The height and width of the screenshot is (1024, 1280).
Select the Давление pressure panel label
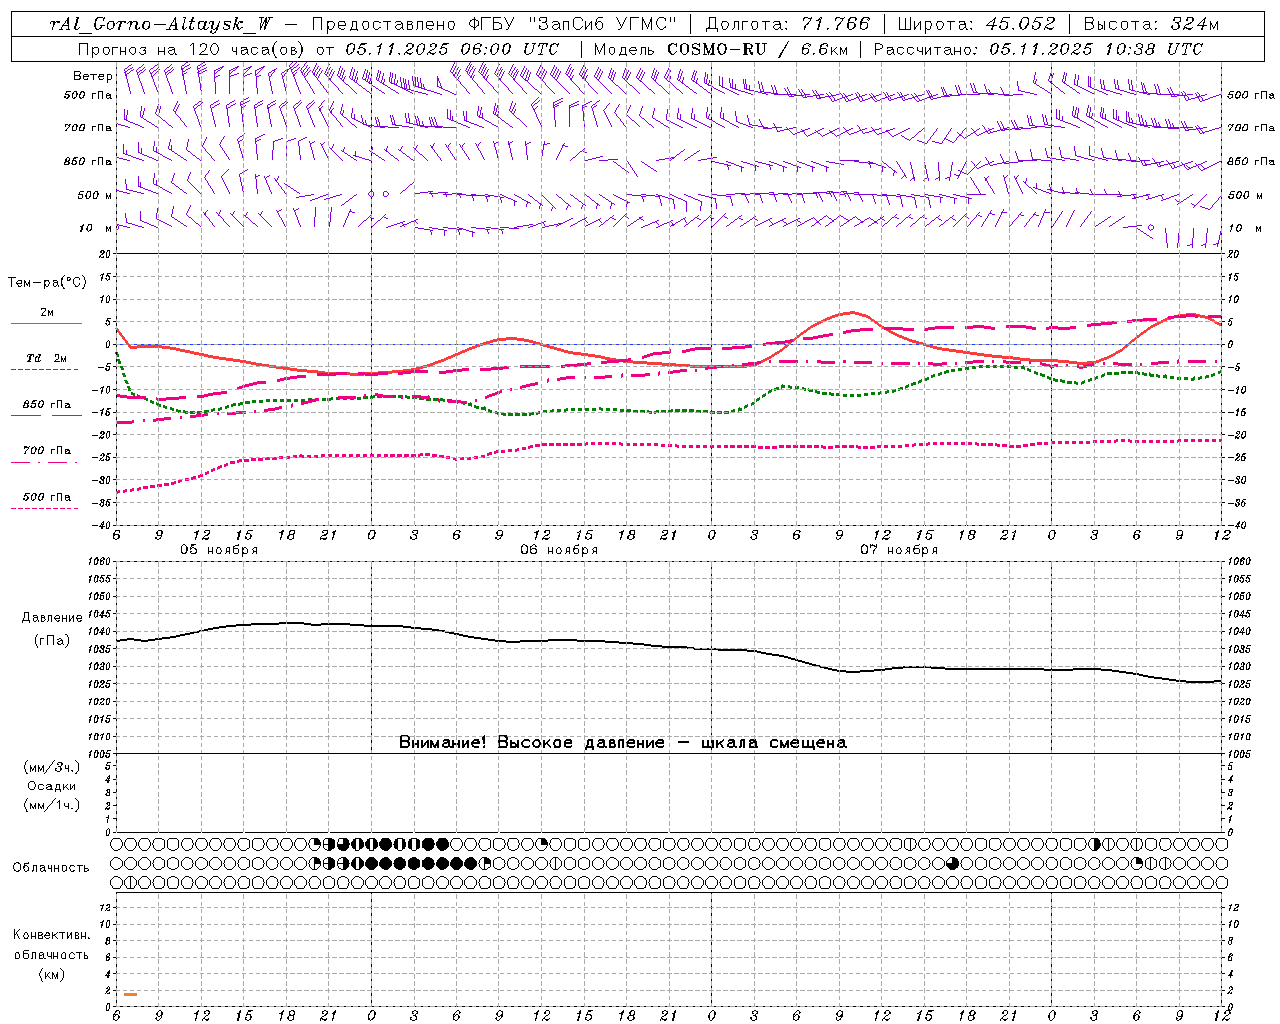coord(52,618)
